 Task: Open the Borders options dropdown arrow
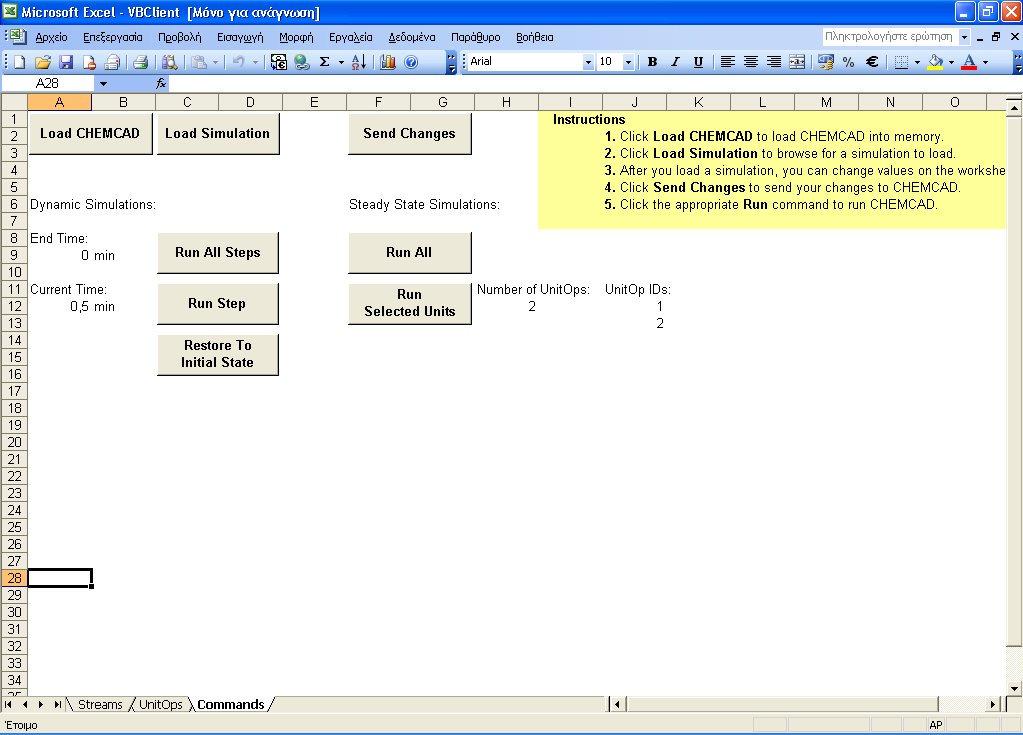(x=917, y=62)
